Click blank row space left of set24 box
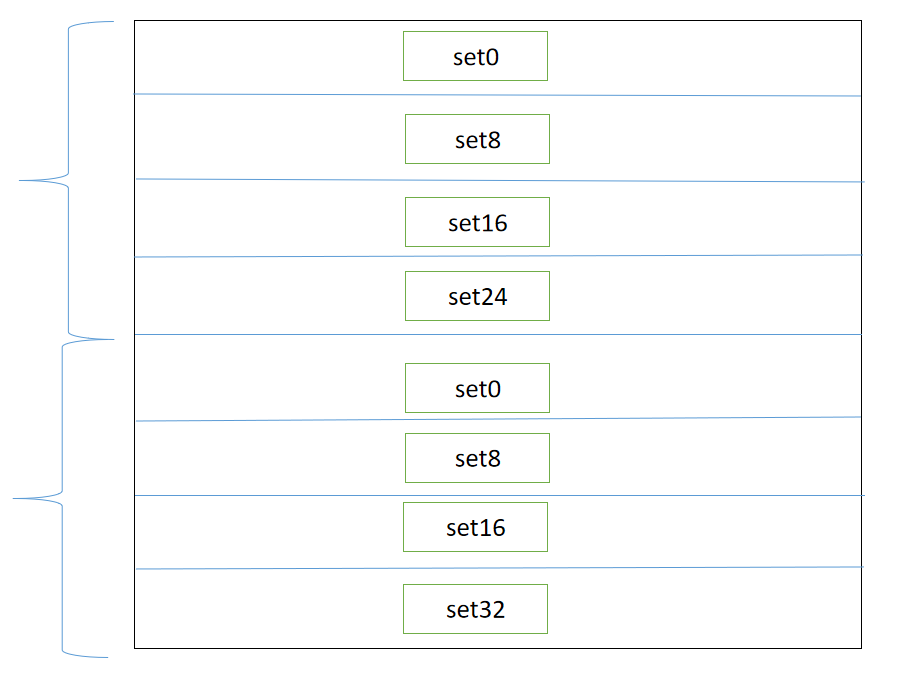 click(x=270, y=296)
